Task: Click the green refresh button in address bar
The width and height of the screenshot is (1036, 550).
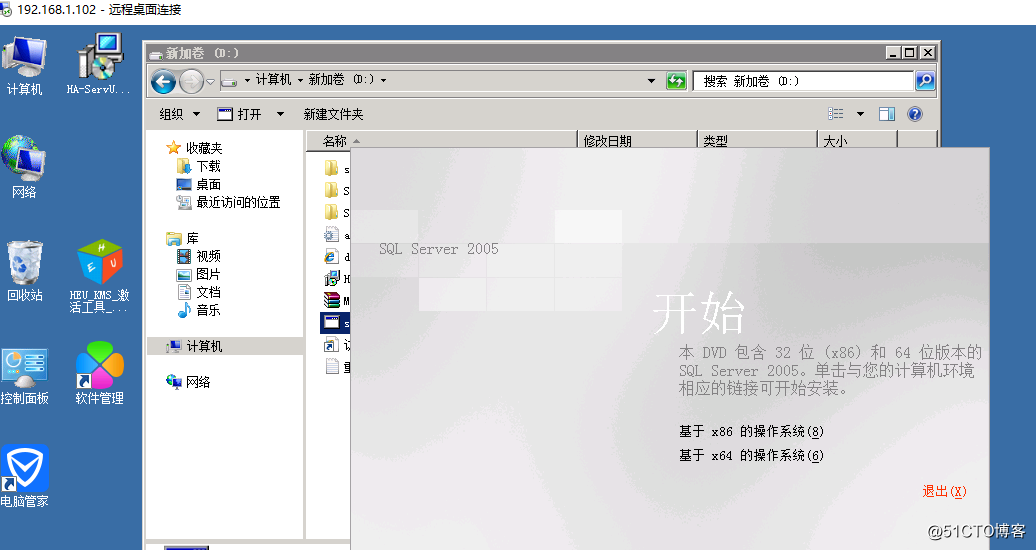Action: (676, 81)
